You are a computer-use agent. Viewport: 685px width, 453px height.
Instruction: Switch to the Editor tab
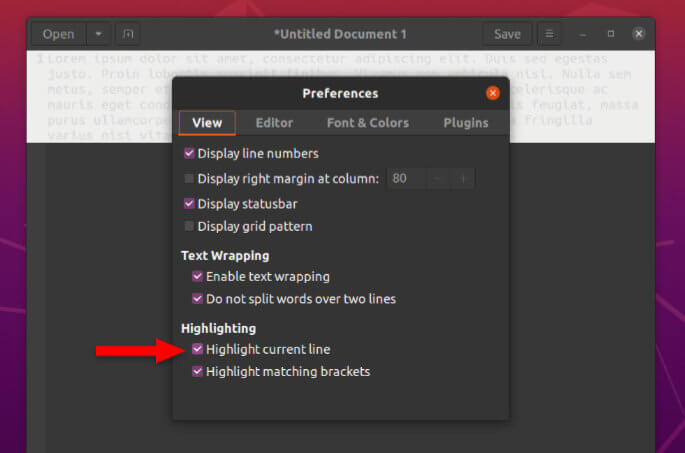click(274, 123)
